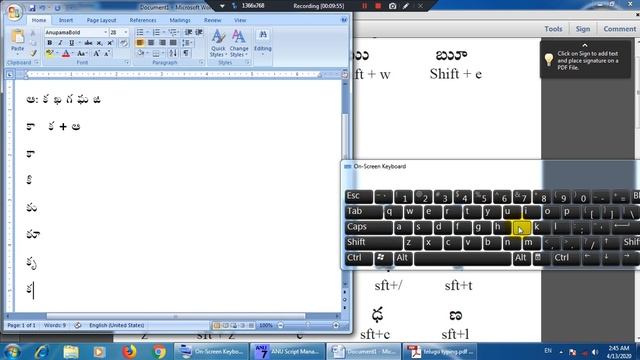The image size is (640, 360).
Task: Stop the screen recording
Action: click(x=378, y=6)
